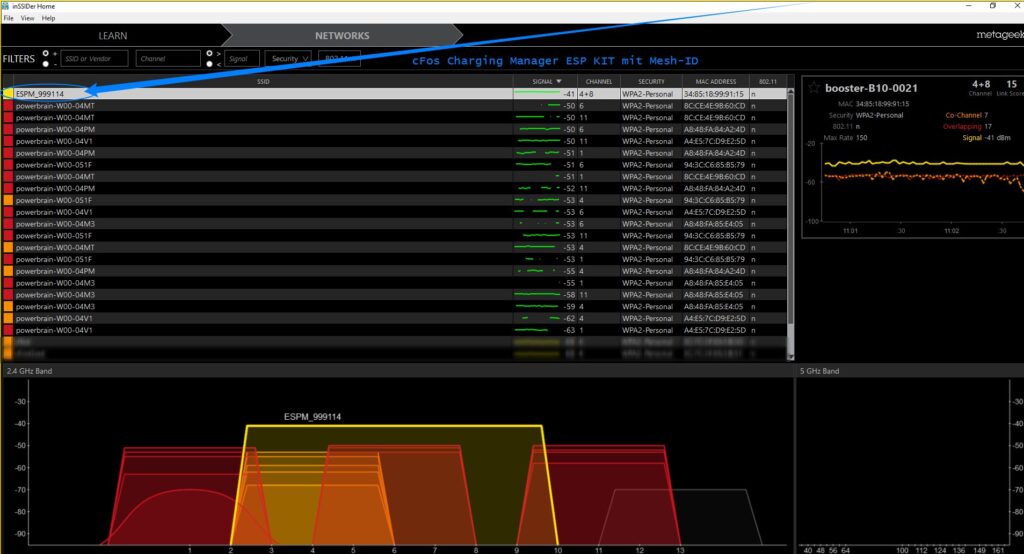The image size is (1024, 554).
Task: Sort by the 802.11 column header
Action: pos(767,82)
